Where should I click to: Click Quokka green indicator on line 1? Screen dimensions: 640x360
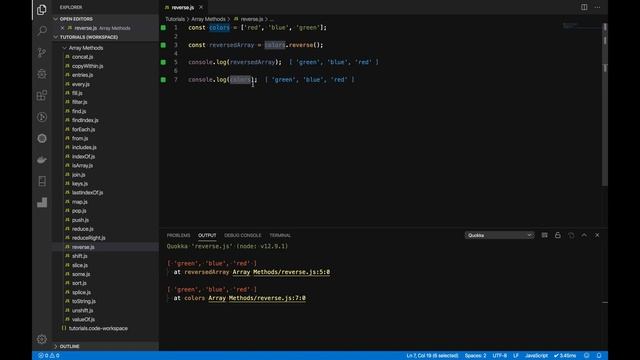pos(163,28)
